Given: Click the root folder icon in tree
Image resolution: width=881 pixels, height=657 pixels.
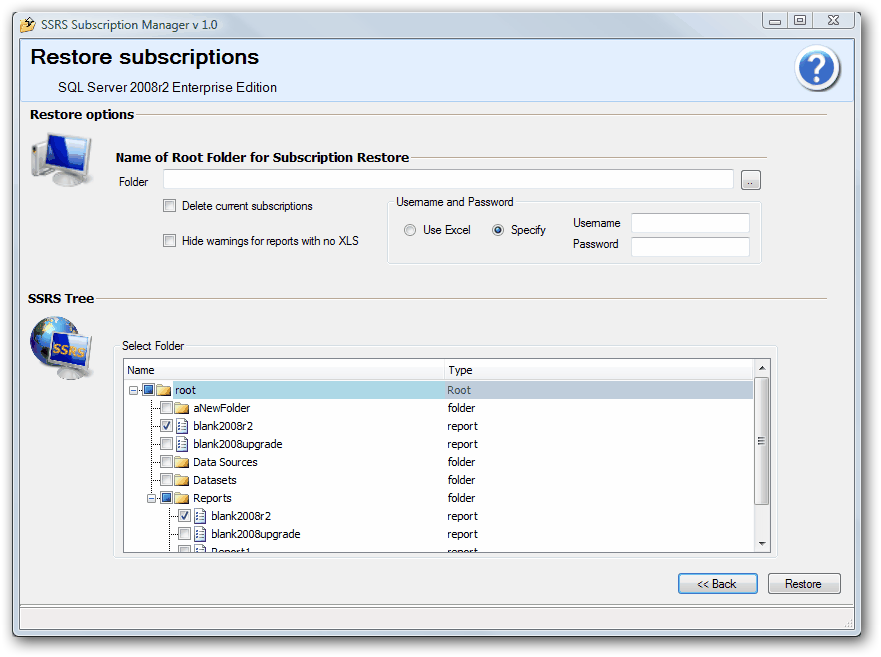Looking at the screenshot, I should (x=164, y=390).
